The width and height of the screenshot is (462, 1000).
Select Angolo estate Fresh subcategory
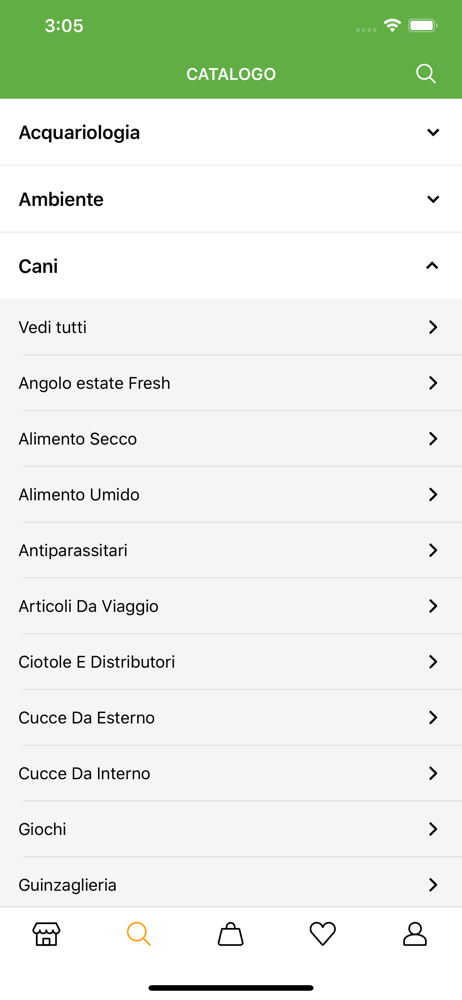231,383
